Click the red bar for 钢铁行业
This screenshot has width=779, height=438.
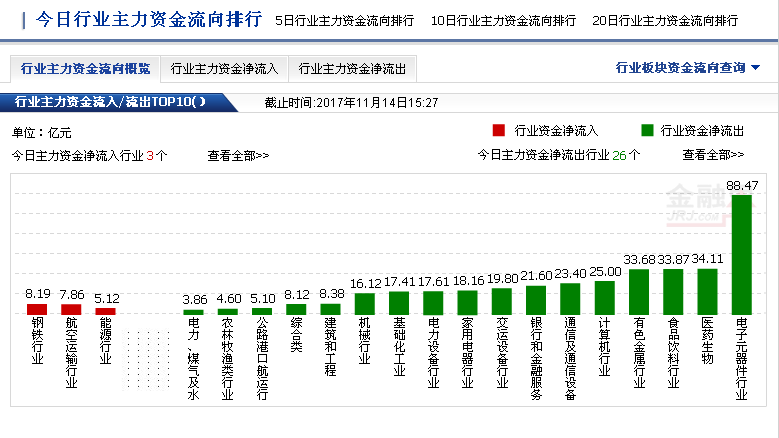tap(37, 309)
